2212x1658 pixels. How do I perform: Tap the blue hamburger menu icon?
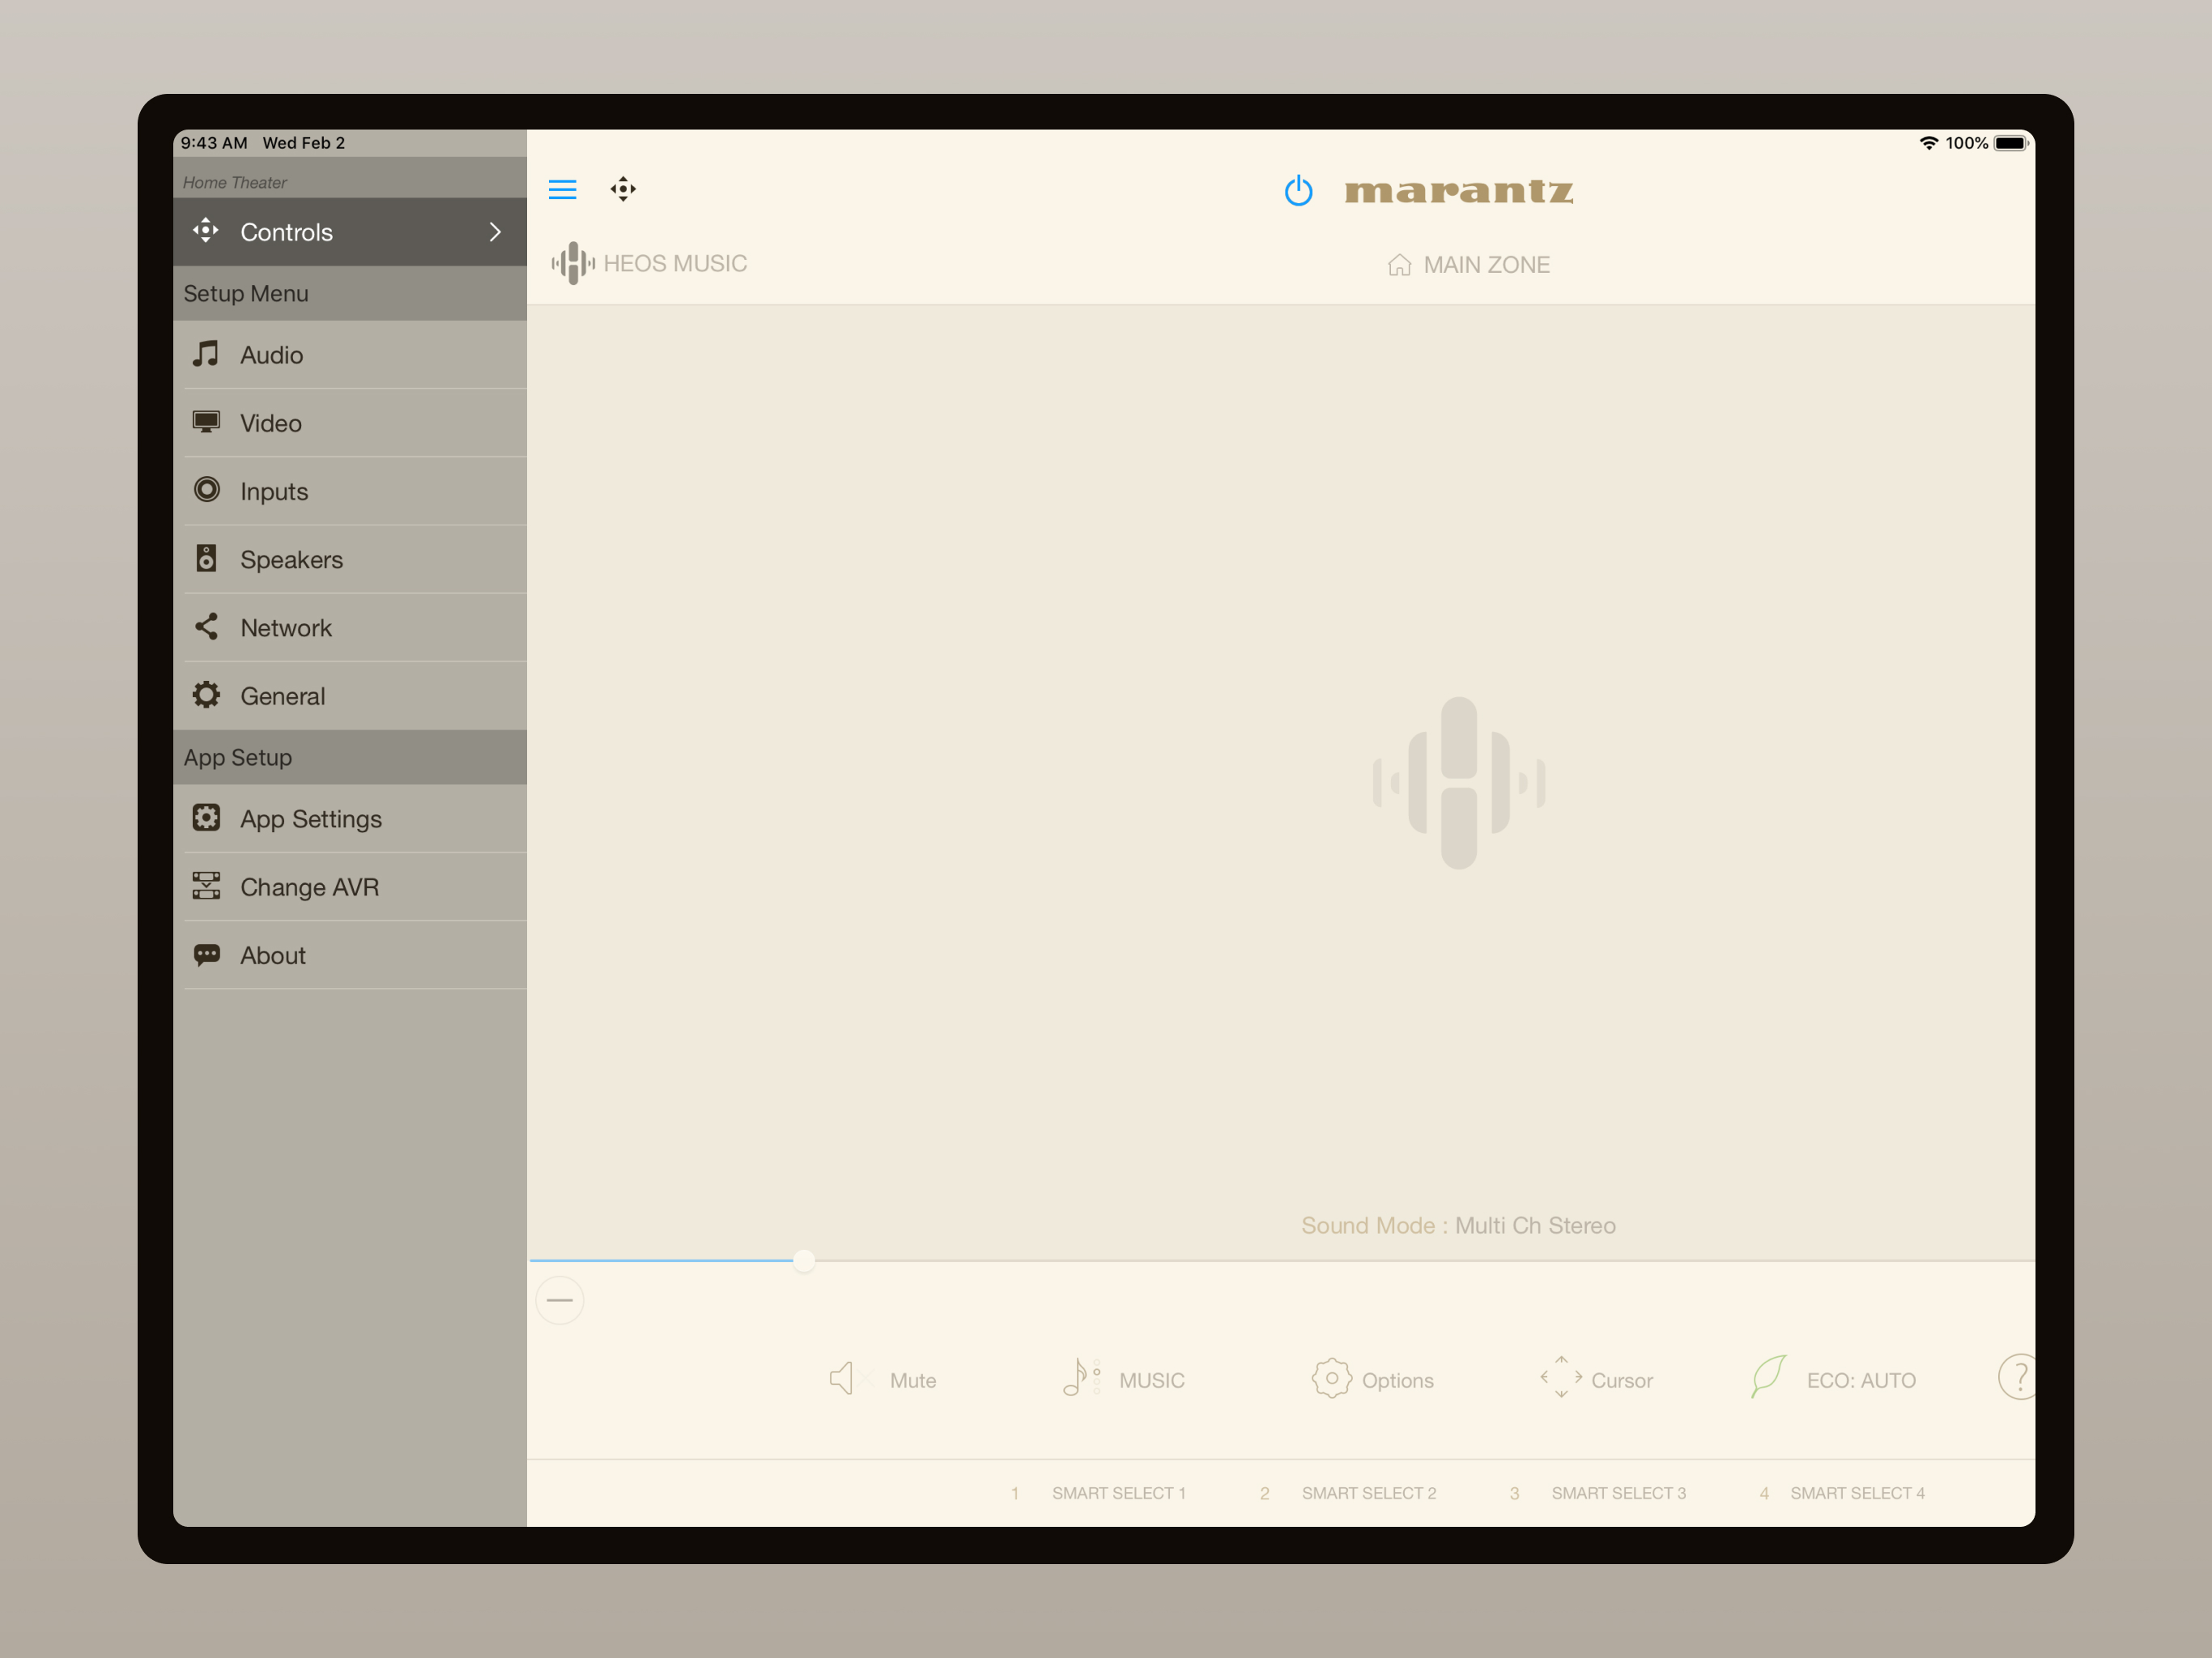click(562, 189)
